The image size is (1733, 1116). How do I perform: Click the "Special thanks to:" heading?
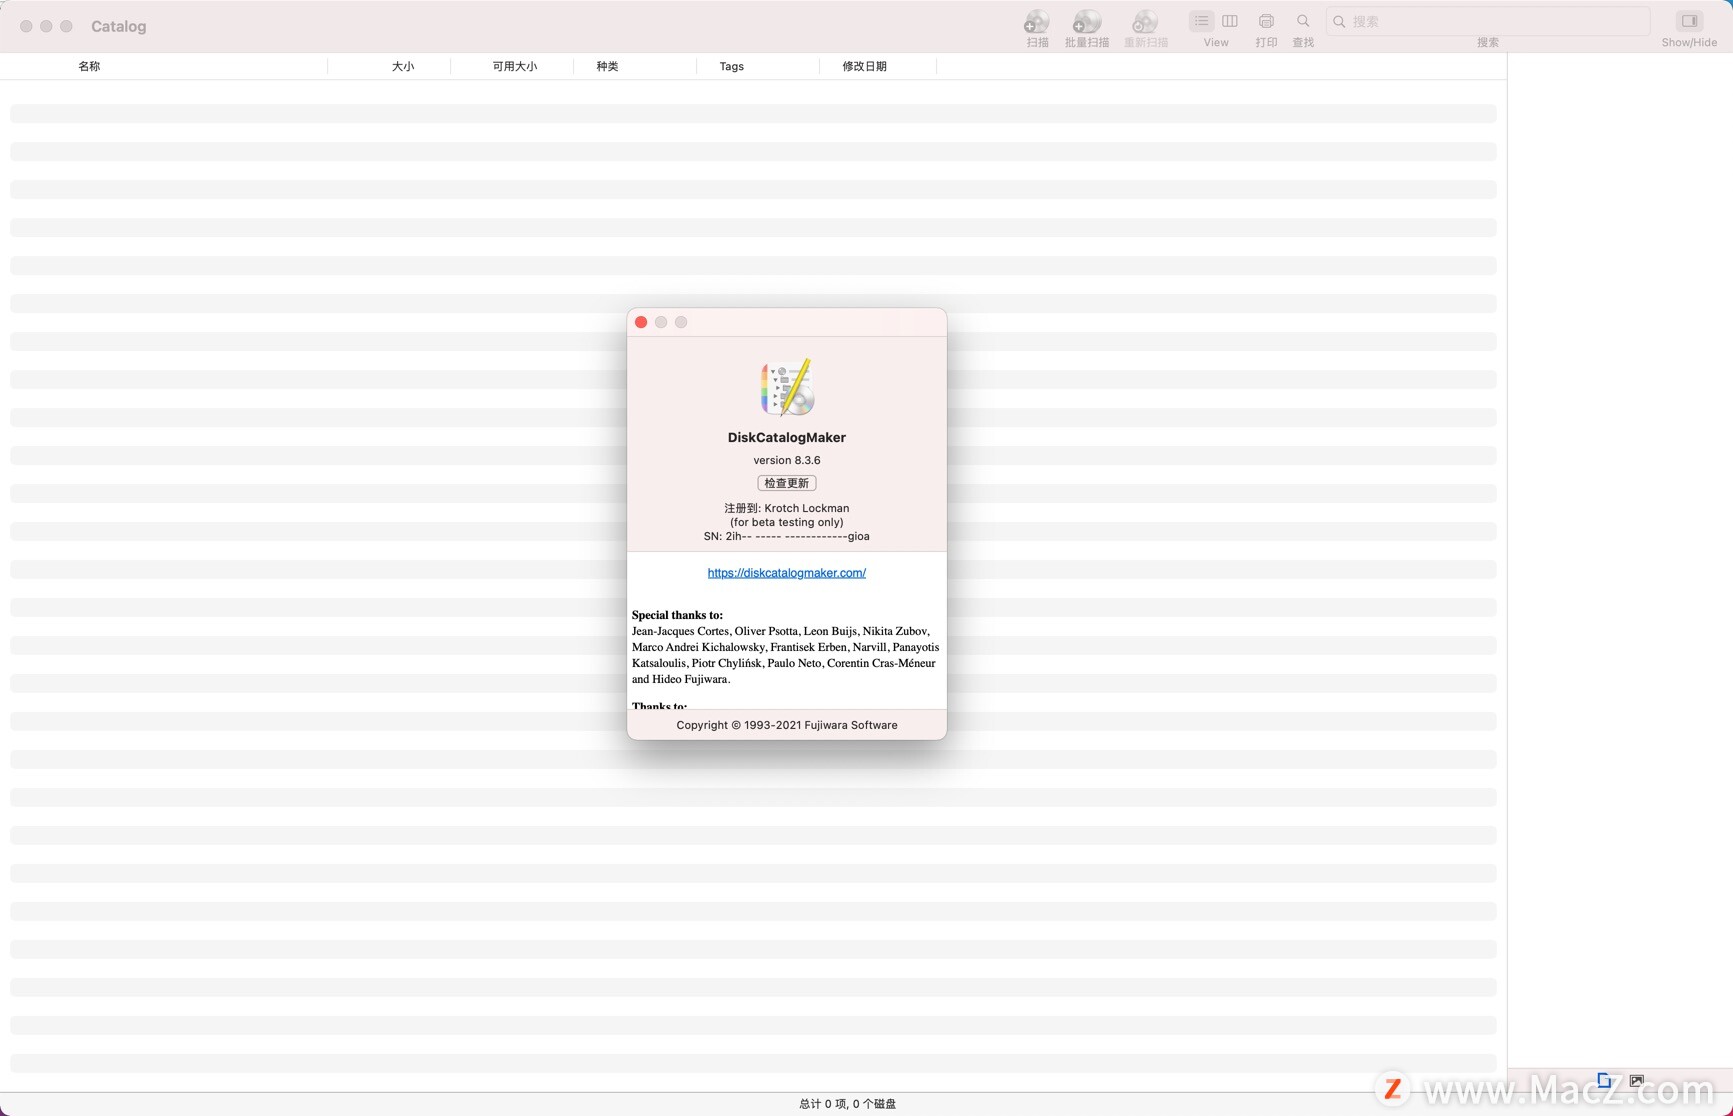tap(677, 615)
